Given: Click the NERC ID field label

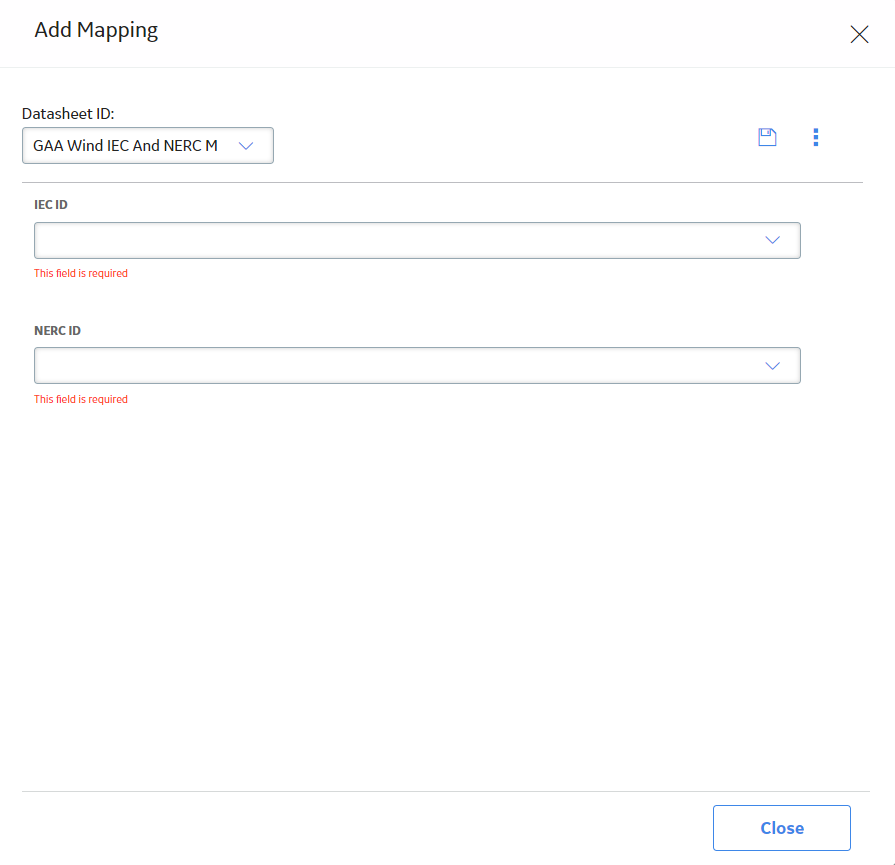Looking at the screenshot, I should click(x=57, y=331).
